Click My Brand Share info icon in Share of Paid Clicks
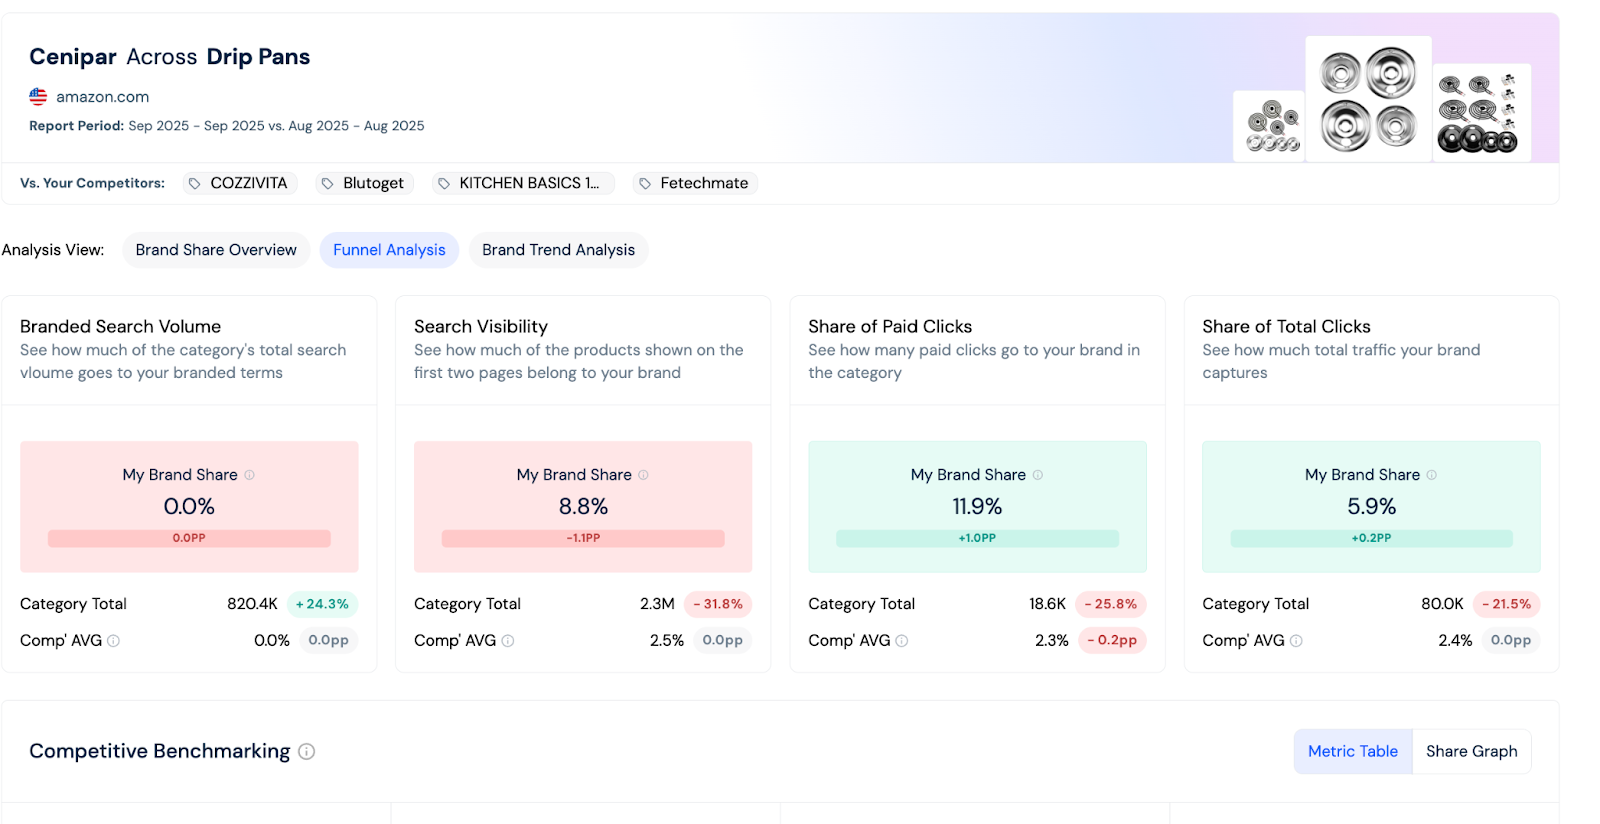 point(1038,475)
